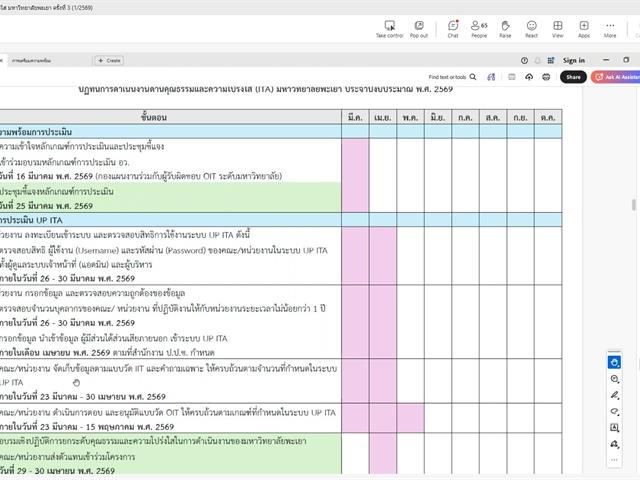Pop out the shared screen

[x=419, y=27]
